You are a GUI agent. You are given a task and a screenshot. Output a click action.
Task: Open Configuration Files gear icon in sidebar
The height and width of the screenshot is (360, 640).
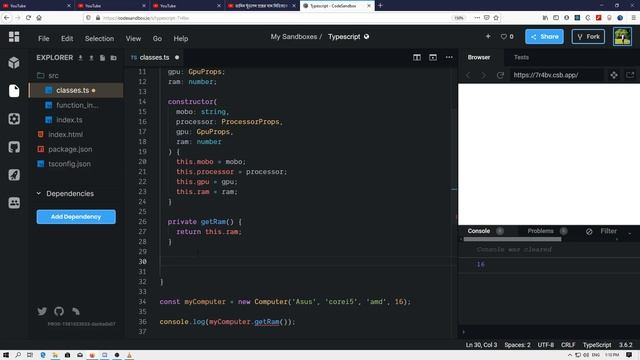pyautogui.click(x=14, y=119)
